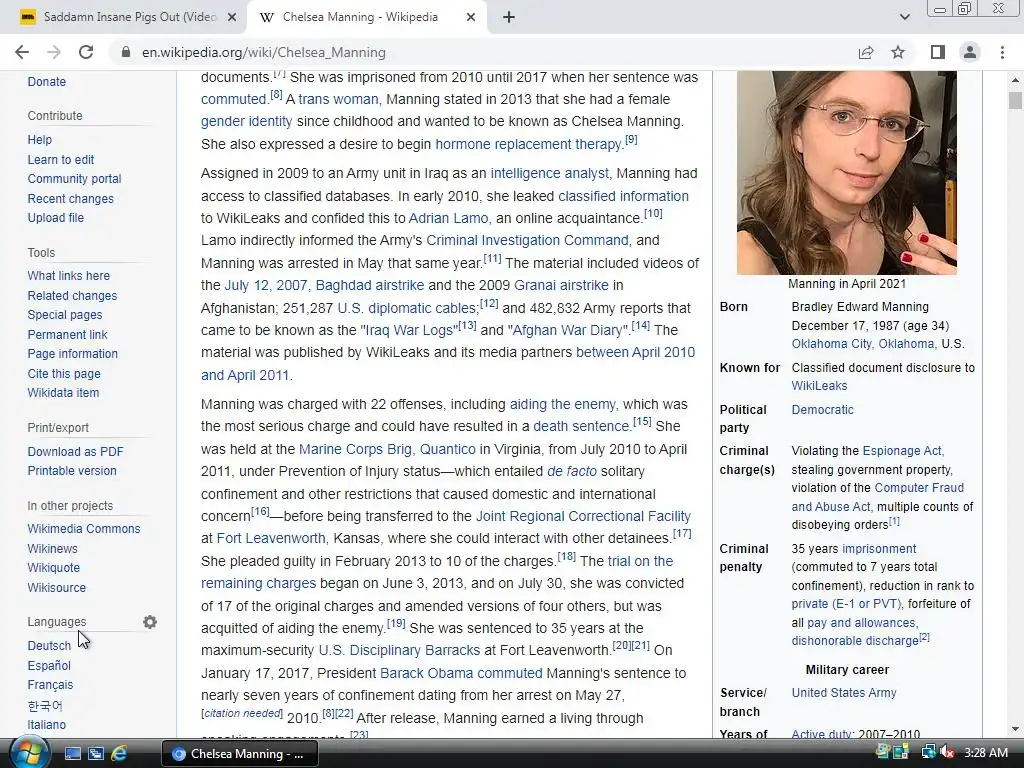The width and height of the screenshot is (1024, 768).
Task: Open hormone replacement therapy link
Action: [528, 144]
